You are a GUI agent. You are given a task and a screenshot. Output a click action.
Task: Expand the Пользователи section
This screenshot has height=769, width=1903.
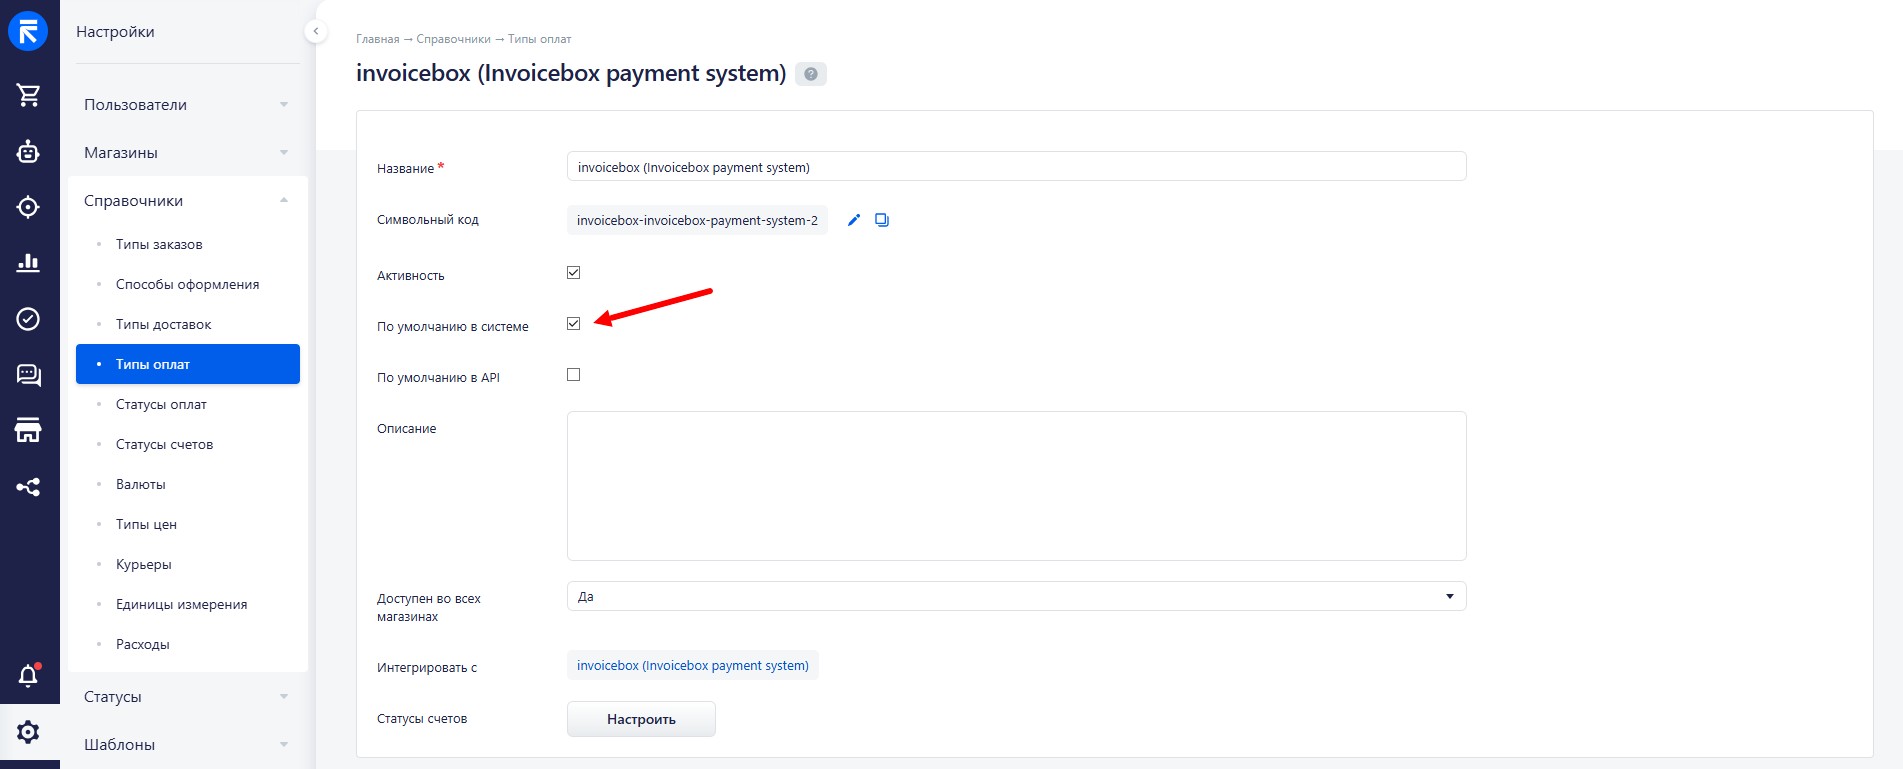click(188, 104)
